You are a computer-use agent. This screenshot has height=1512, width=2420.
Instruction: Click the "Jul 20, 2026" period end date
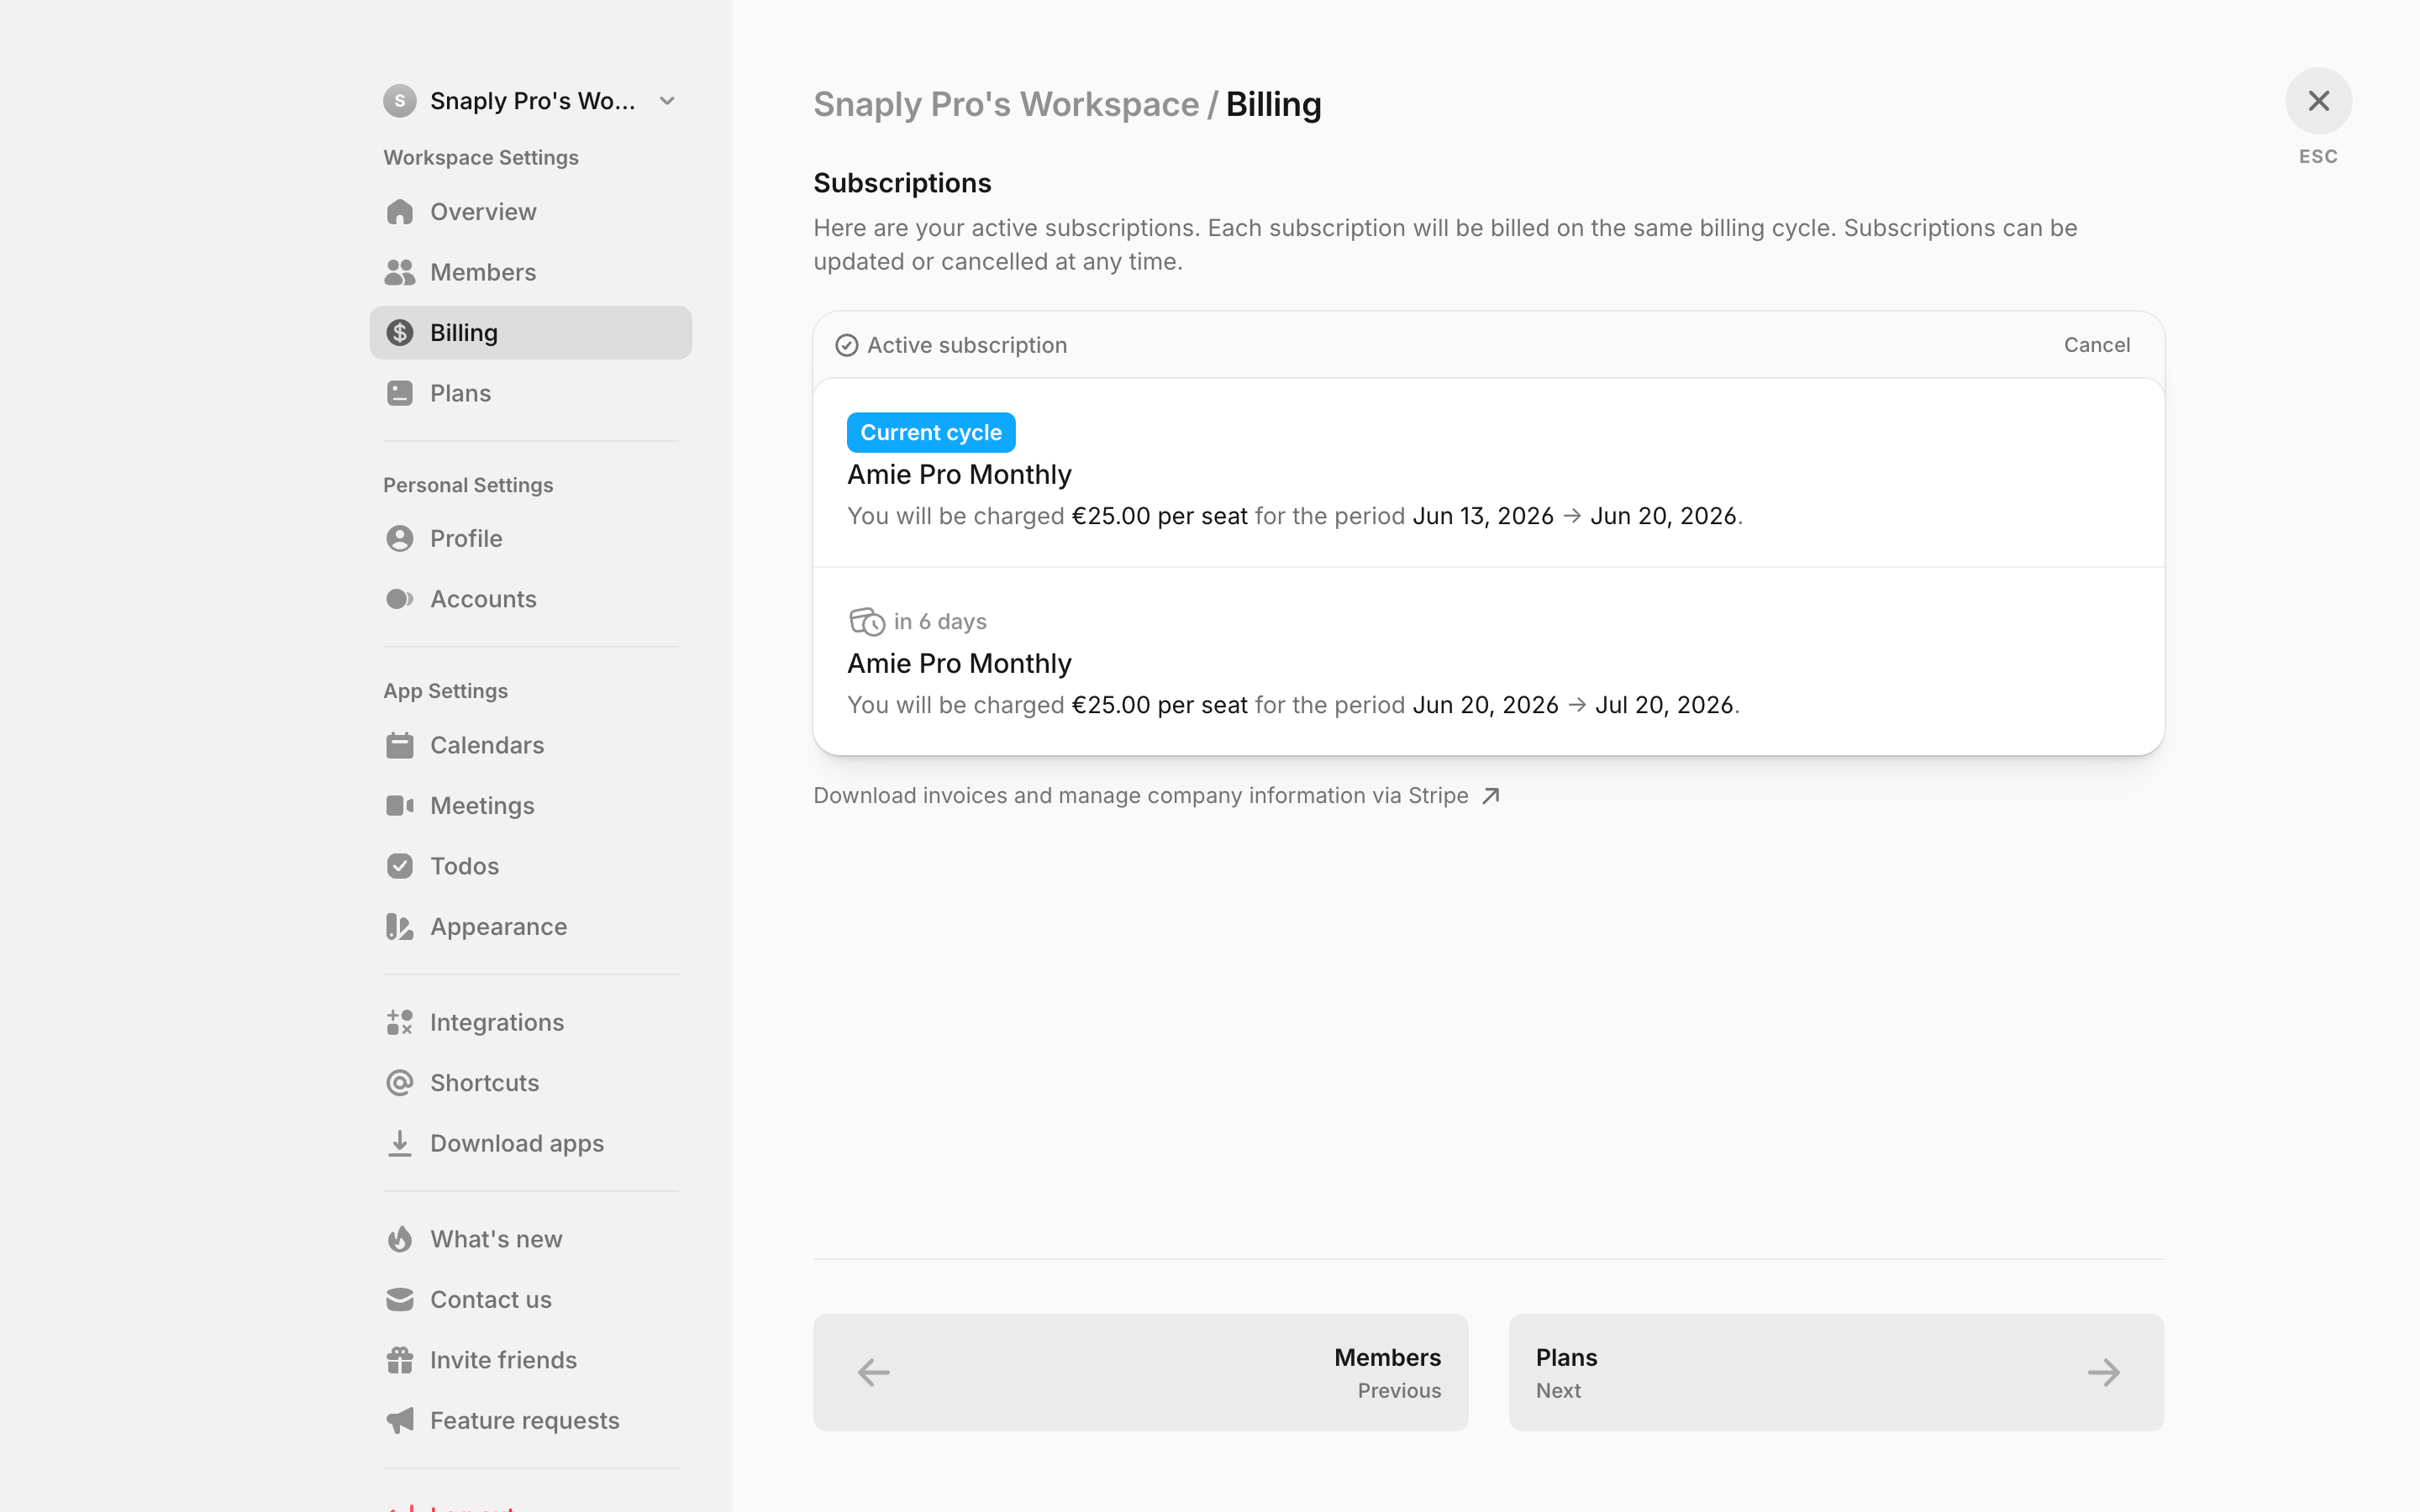pyautogui.click(x=1663, y=705)
